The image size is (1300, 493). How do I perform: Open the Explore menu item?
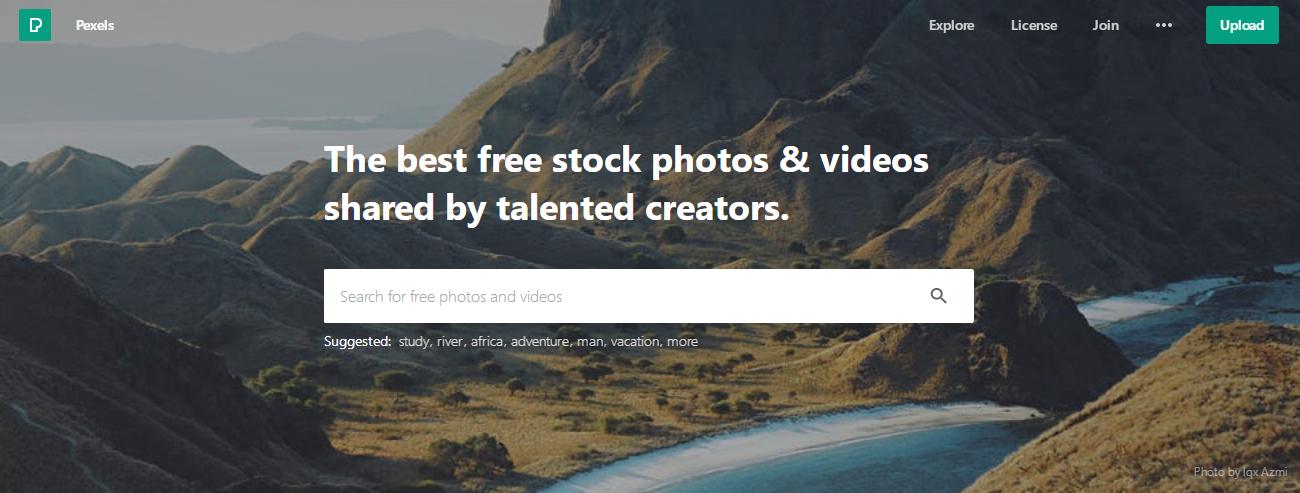pyautogui.click(x=951, y=26)
